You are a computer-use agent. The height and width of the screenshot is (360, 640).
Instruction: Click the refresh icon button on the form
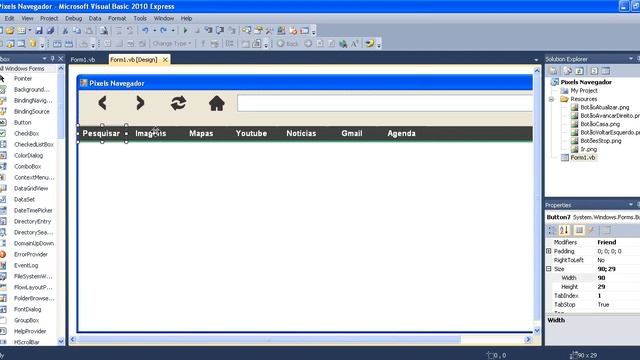(x=178, y=103)
